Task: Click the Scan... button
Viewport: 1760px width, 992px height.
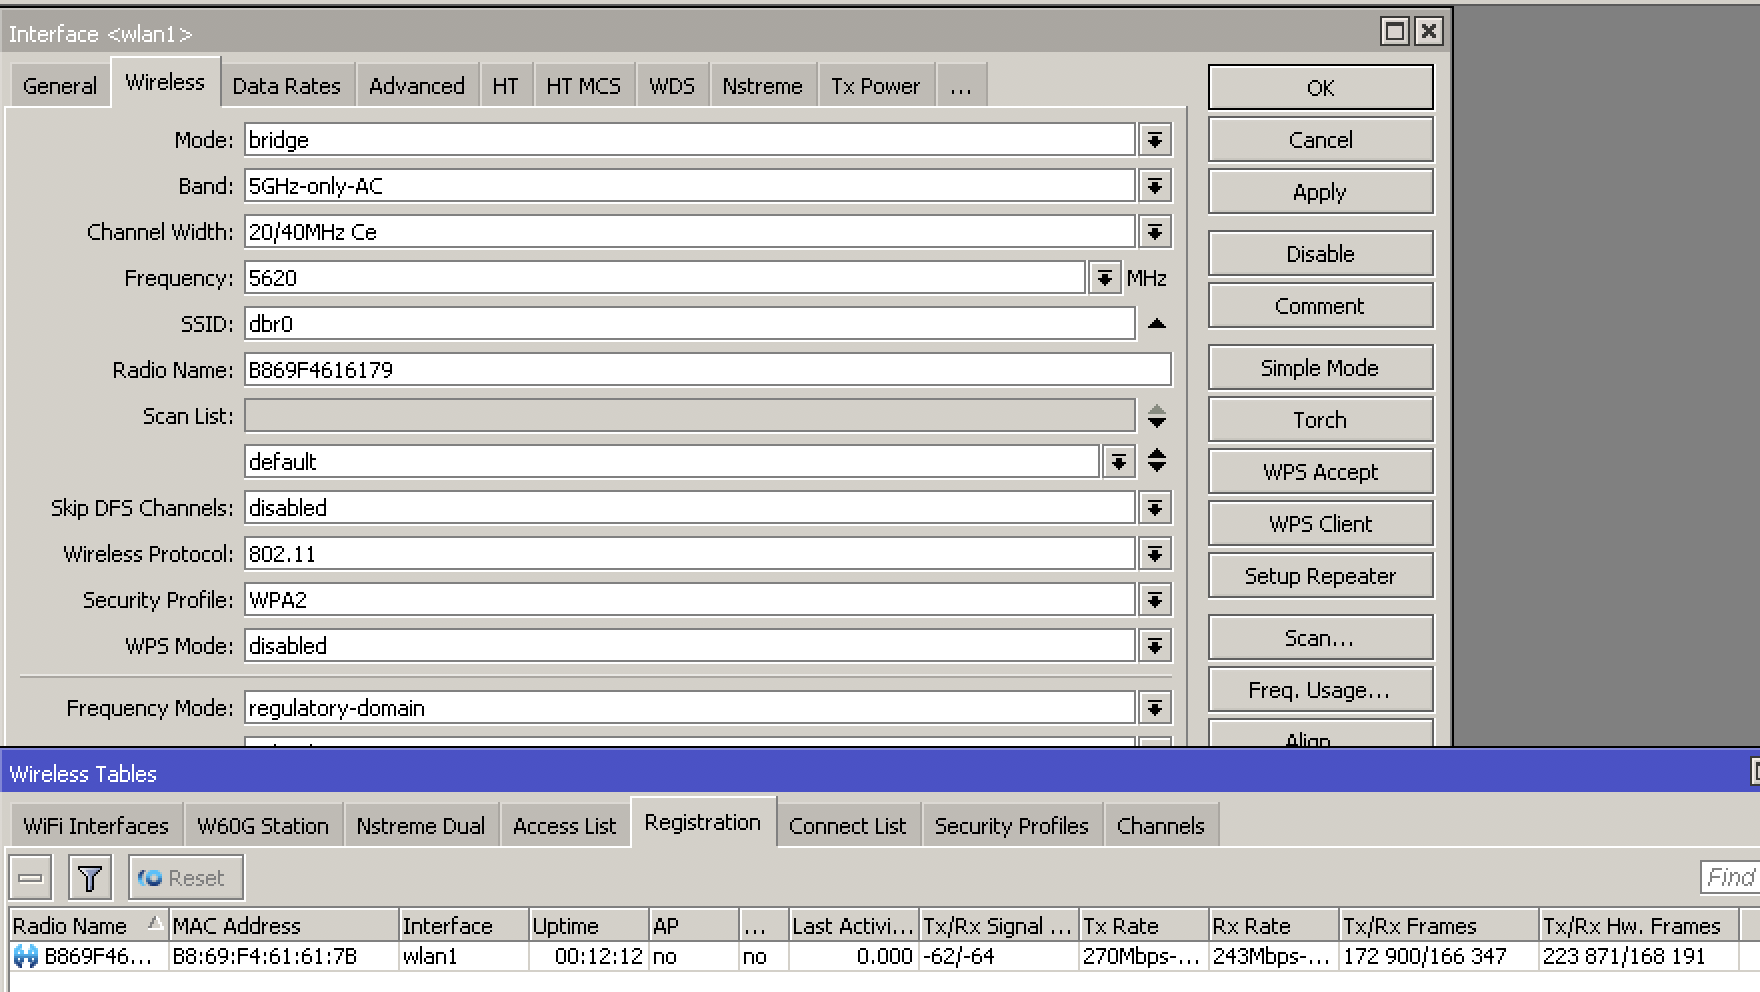Action: [x=1320, y=638]
